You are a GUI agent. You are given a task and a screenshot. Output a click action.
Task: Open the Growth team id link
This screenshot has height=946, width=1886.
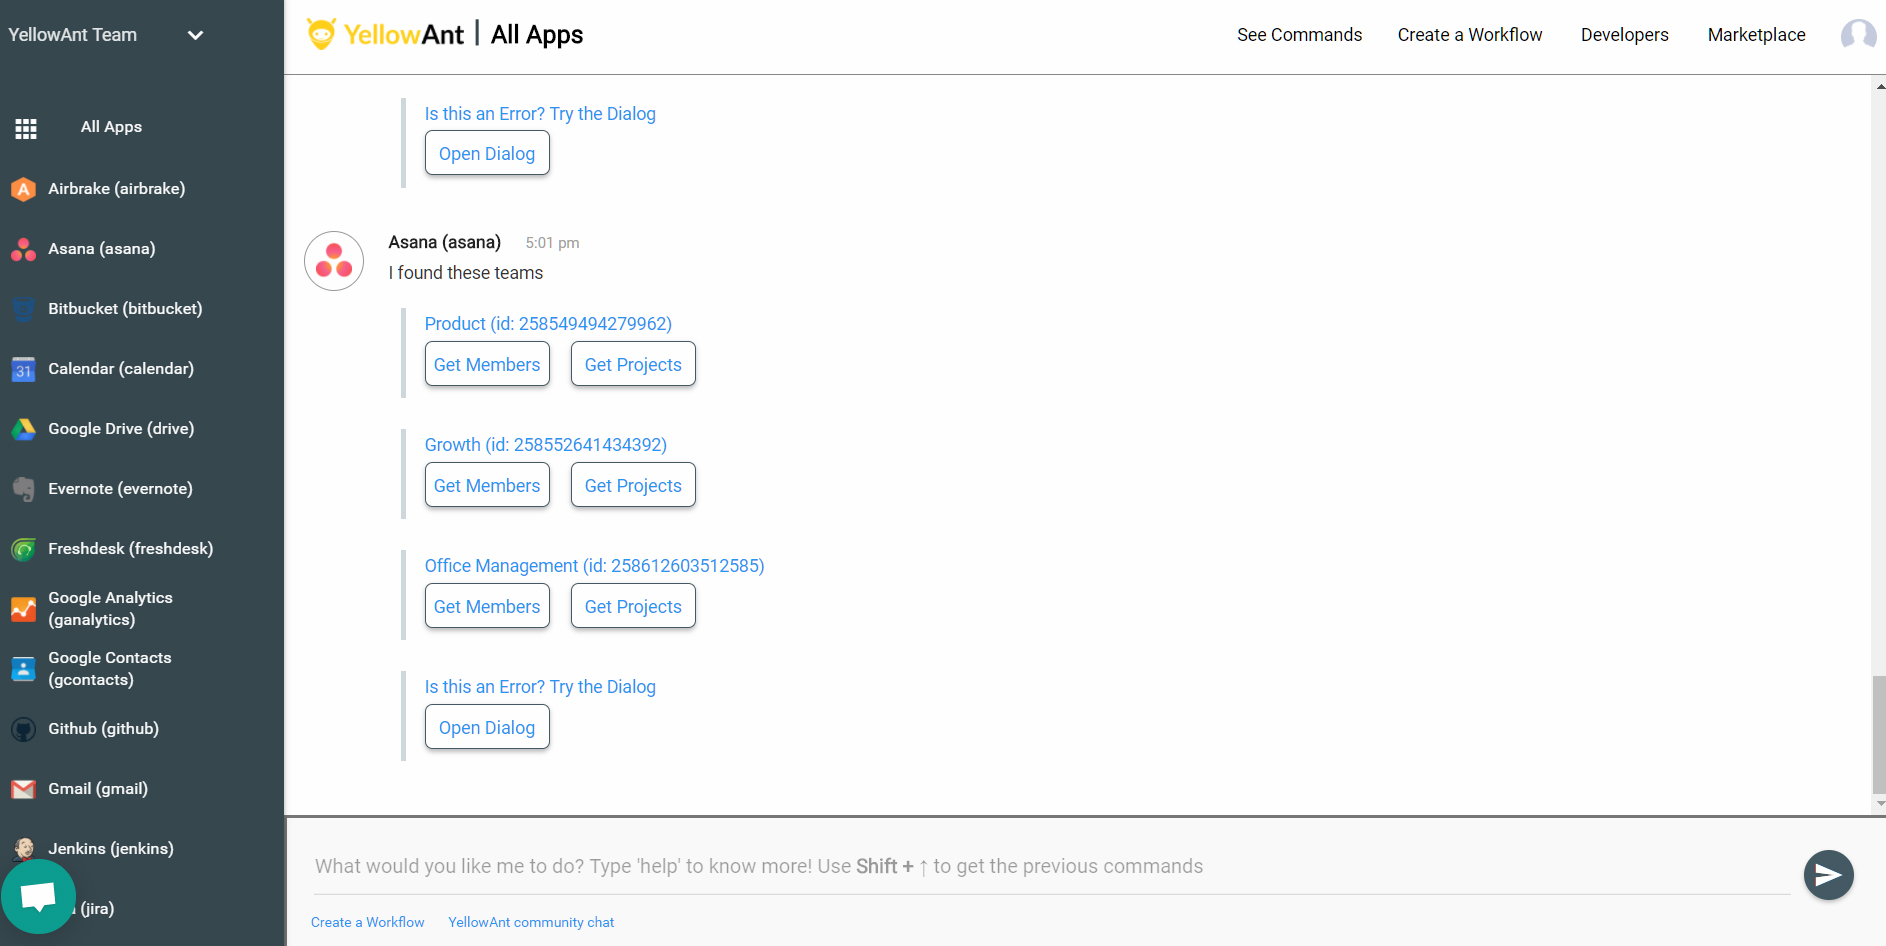pyautogui.click(x=545, y=445)
